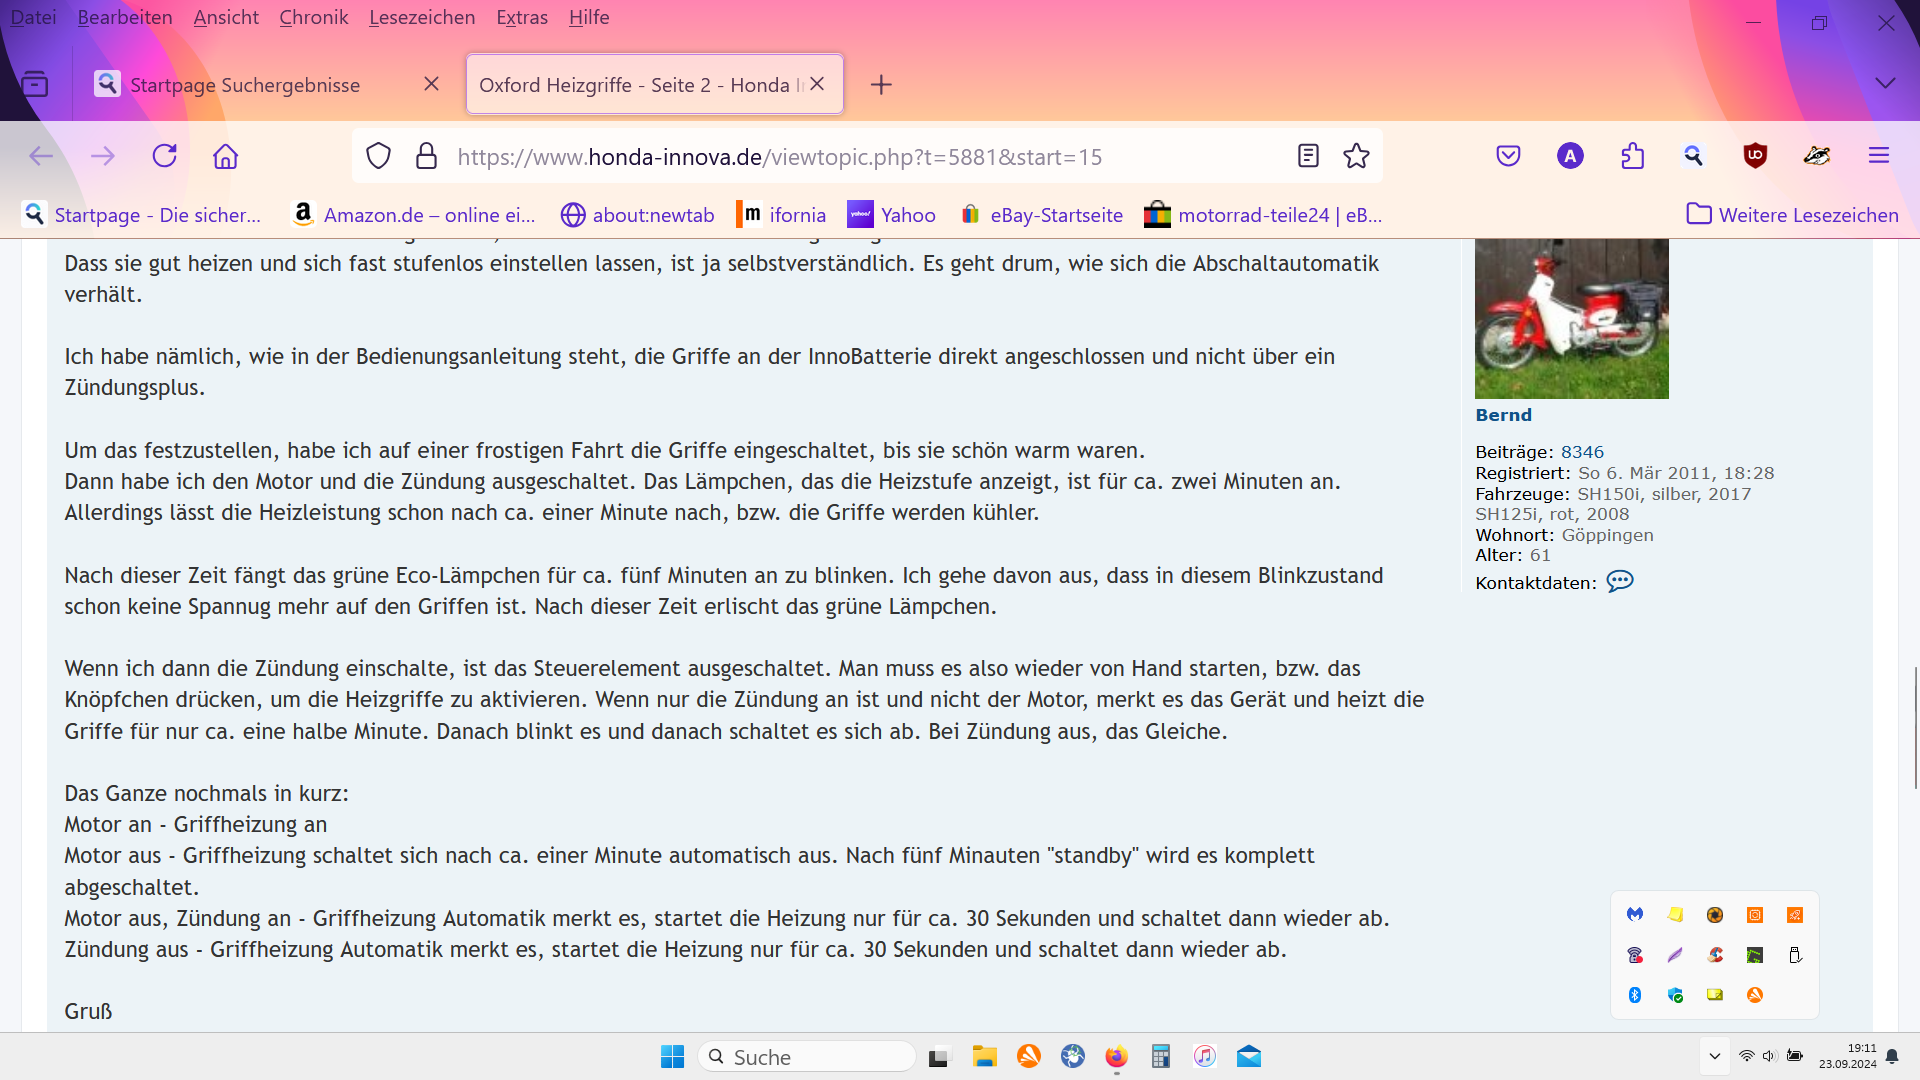1920x1080 pixels.
Task: Show hidden system tray icons chevron
Action: pos(1714,1056)
